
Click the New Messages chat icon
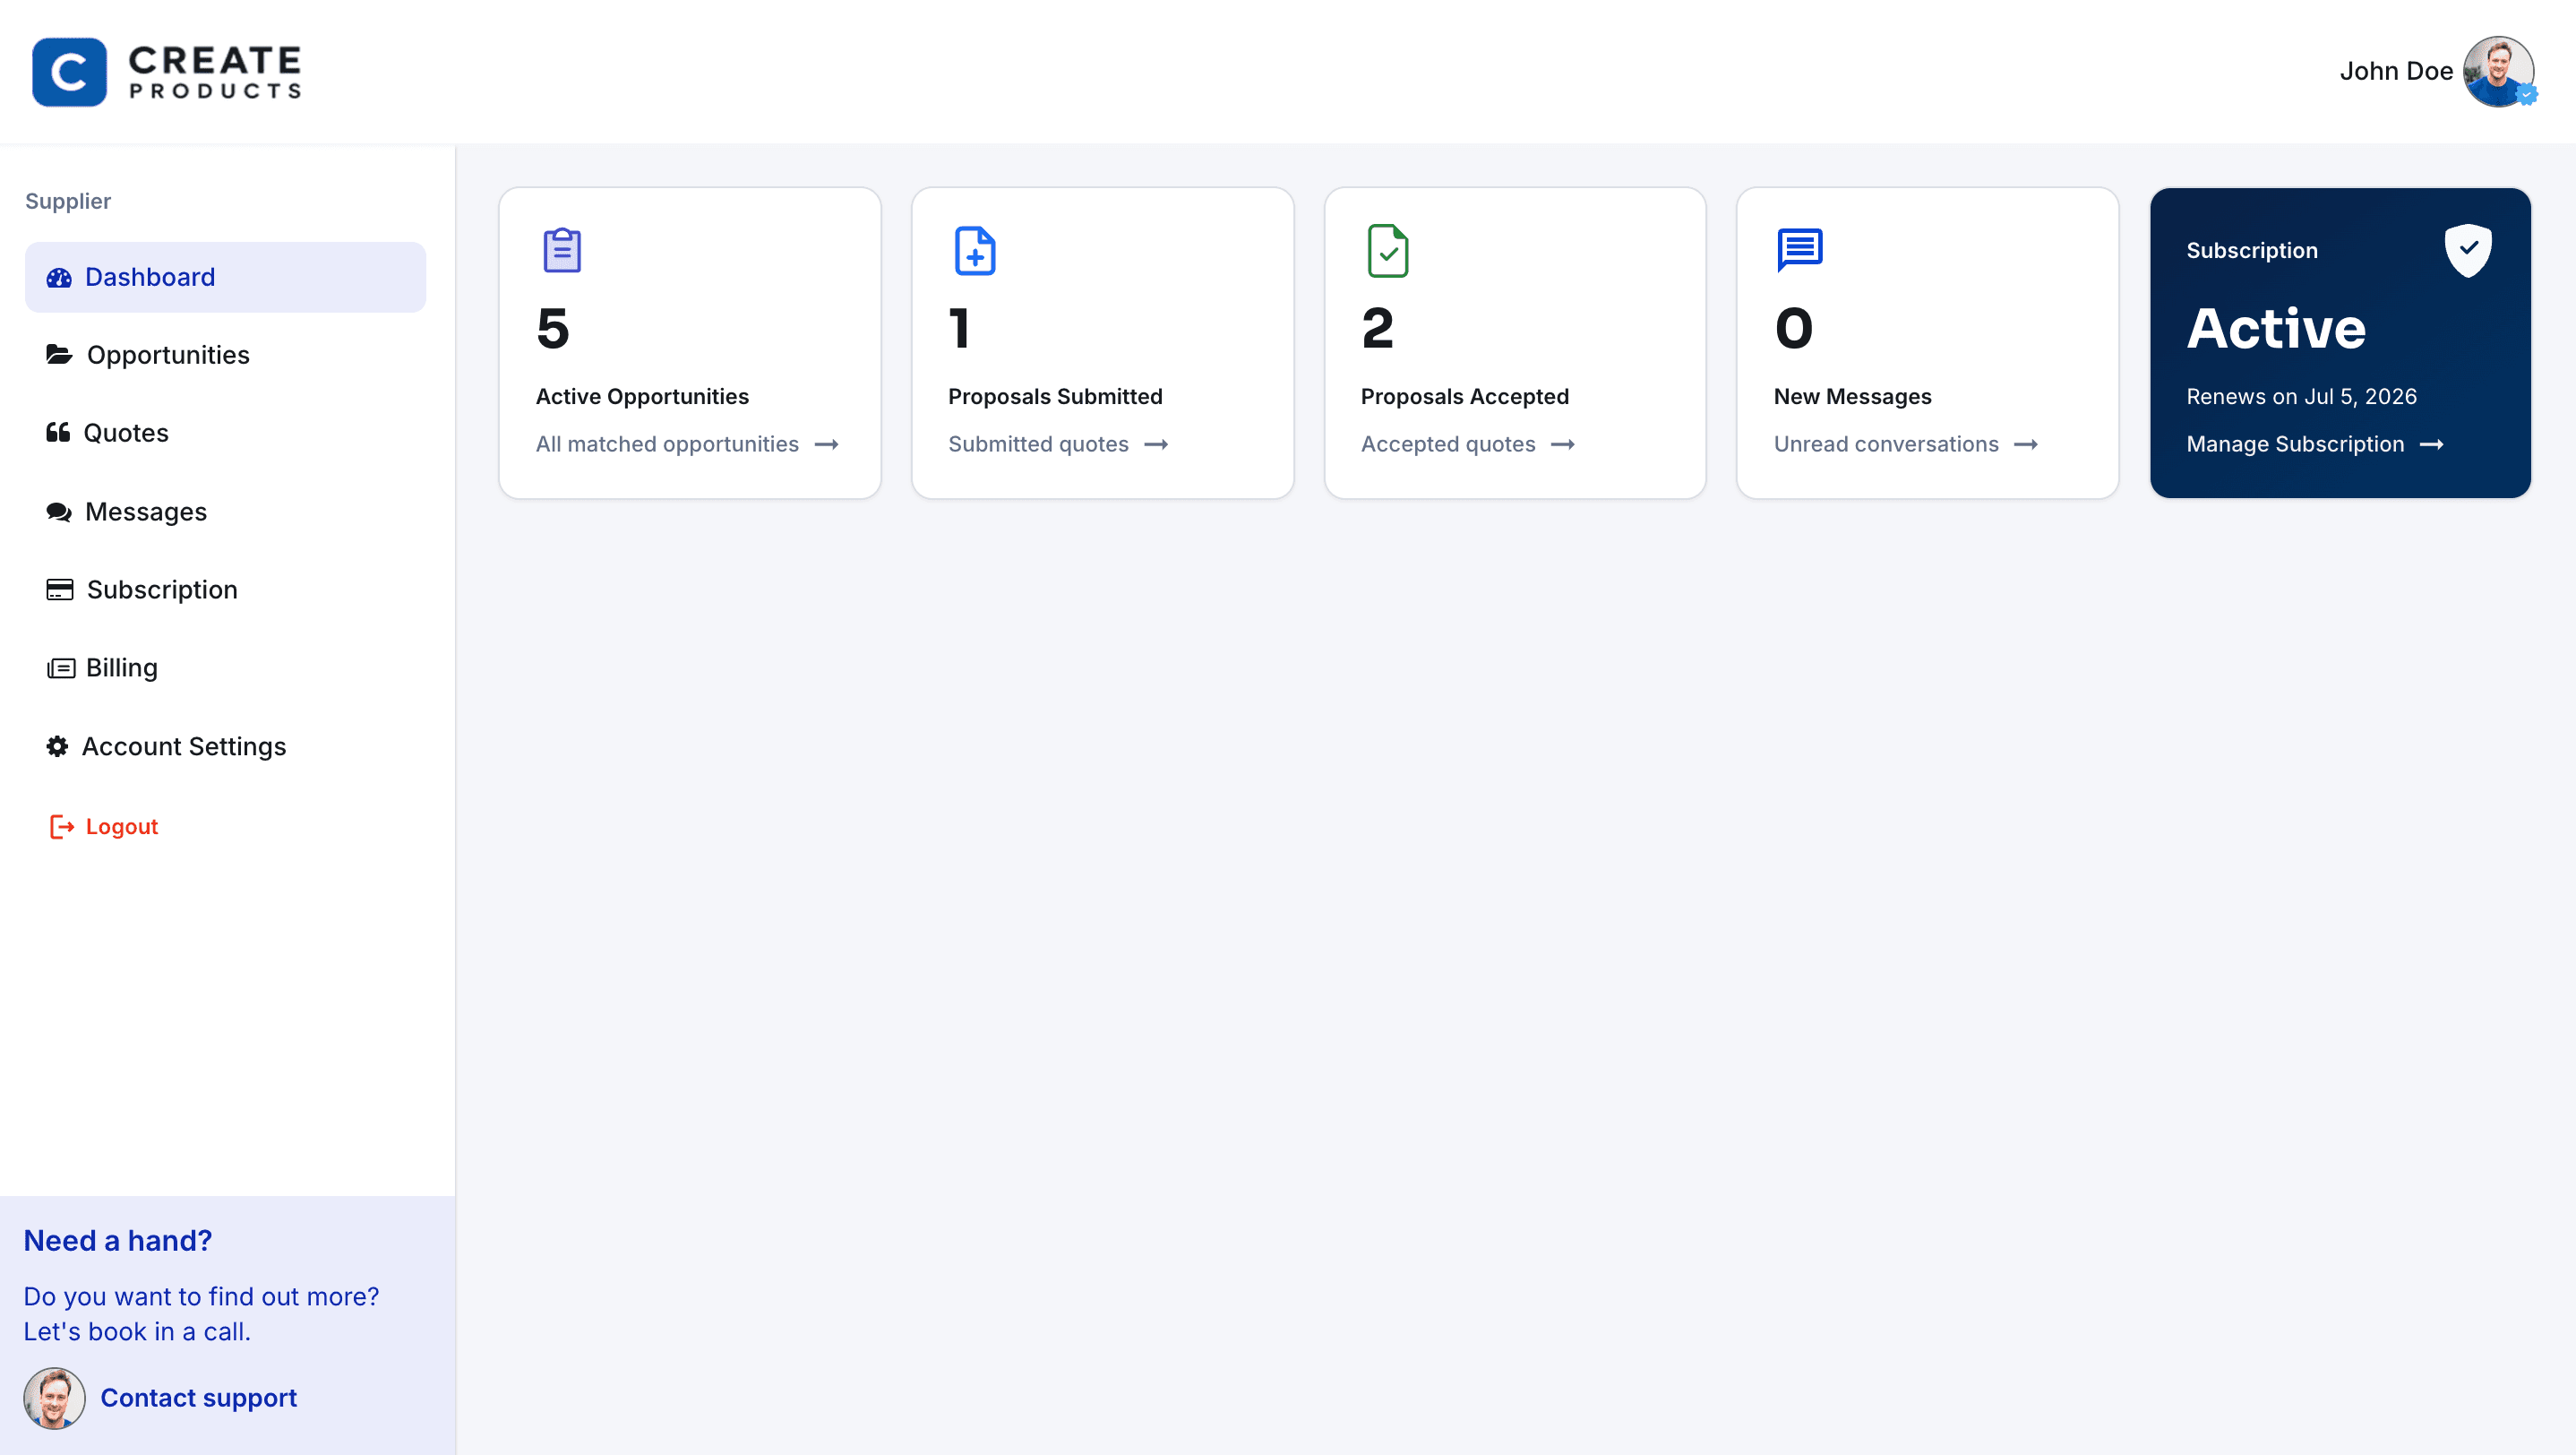[x=1800, y=250]
